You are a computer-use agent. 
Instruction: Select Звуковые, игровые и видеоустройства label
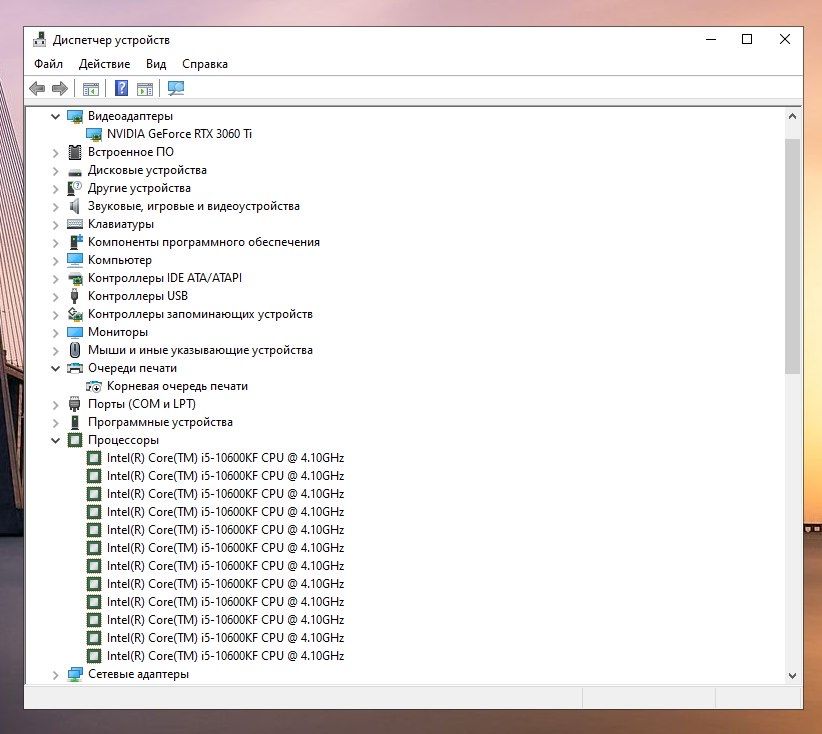[x=193, y=206]
